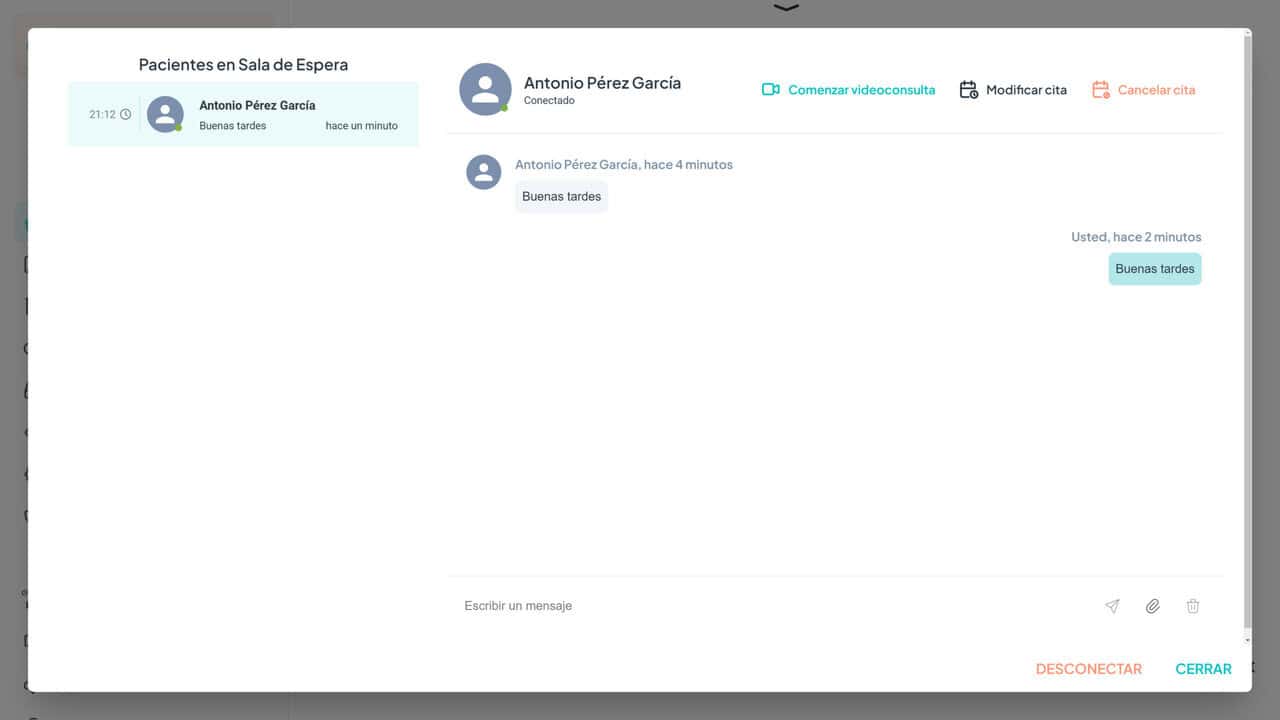Click the send message paper plane icon
This screenshot has height=720, width=1280.
(1112, 606)
